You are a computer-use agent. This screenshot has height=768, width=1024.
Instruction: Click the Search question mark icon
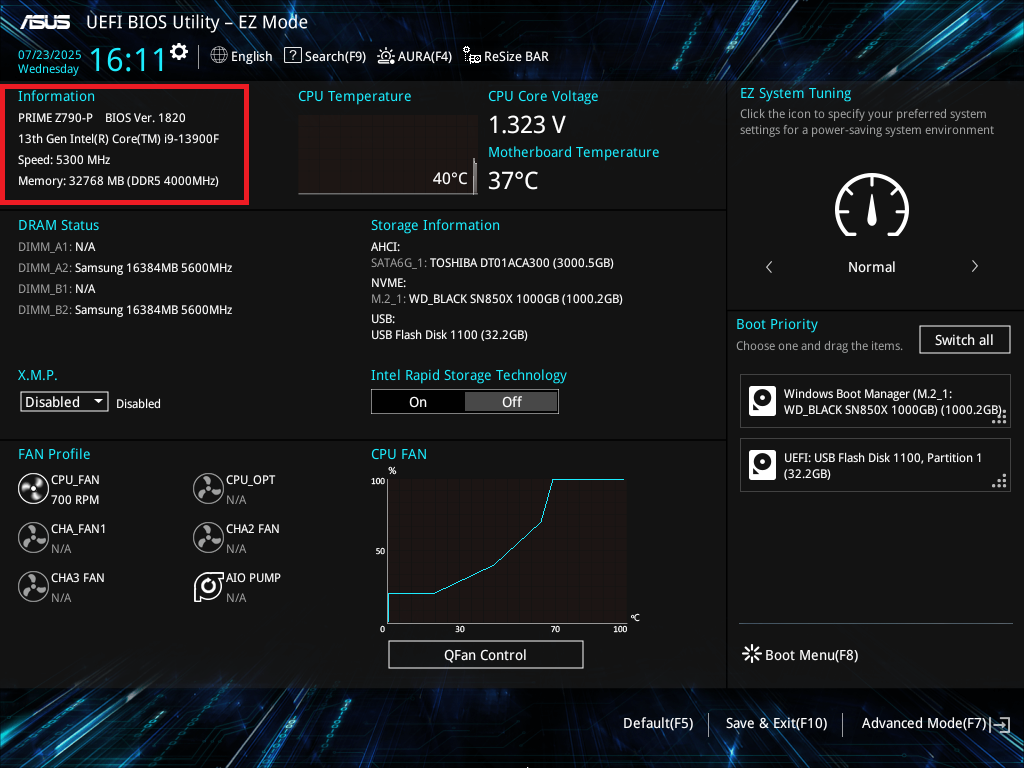pos(293,56)
